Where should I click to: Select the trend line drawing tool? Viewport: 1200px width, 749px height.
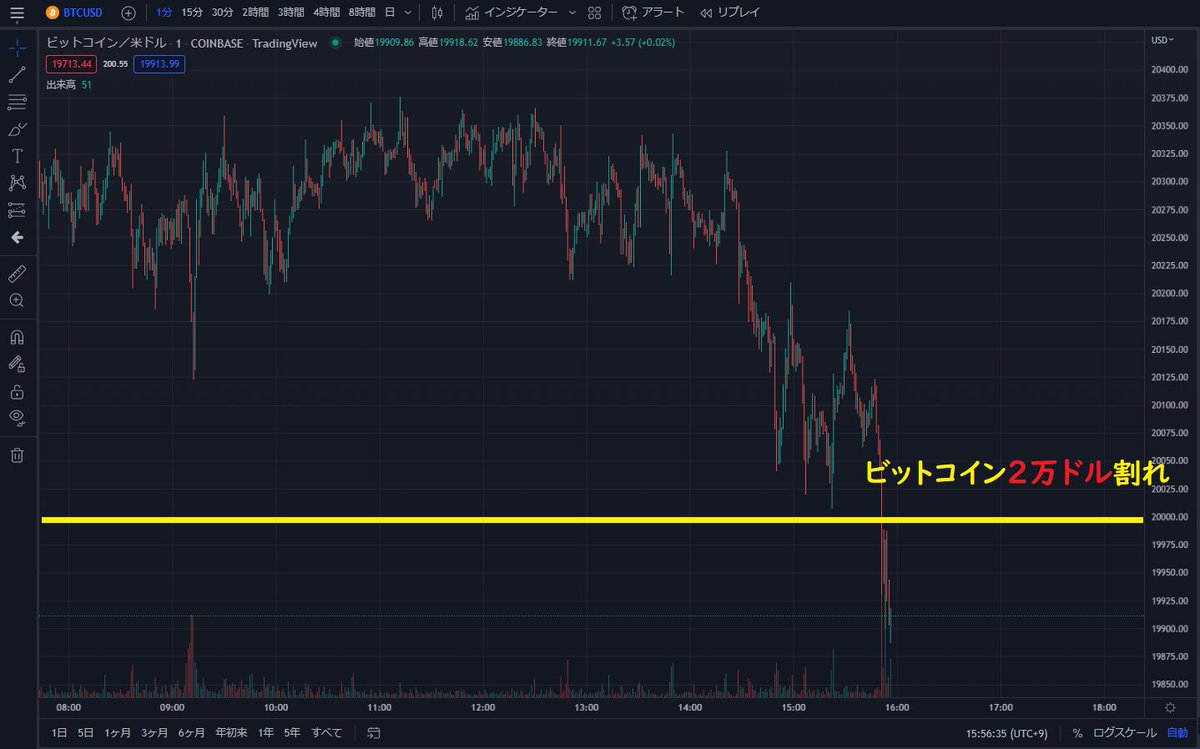click(17, 74)
